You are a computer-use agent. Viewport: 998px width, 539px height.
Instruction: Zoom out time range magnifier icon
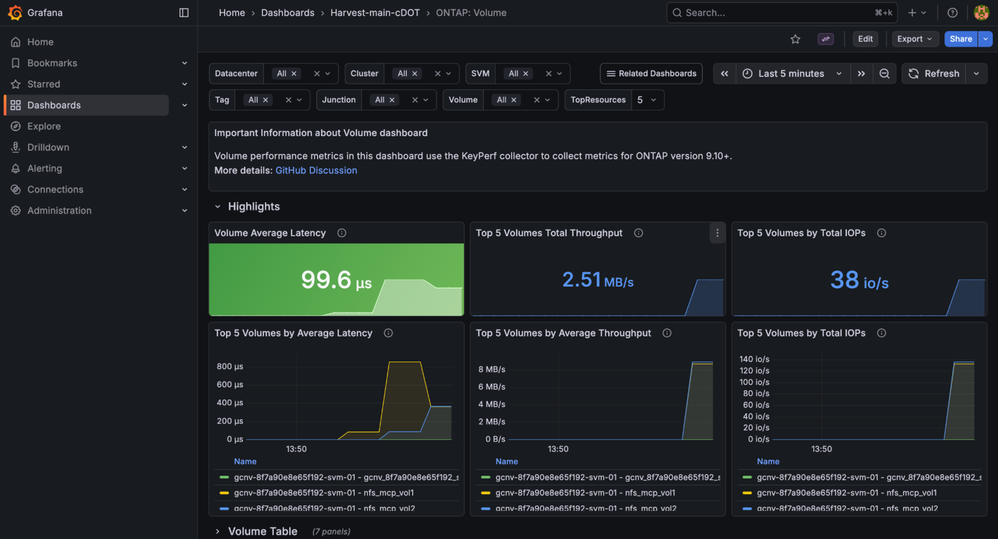click(884, 74)
